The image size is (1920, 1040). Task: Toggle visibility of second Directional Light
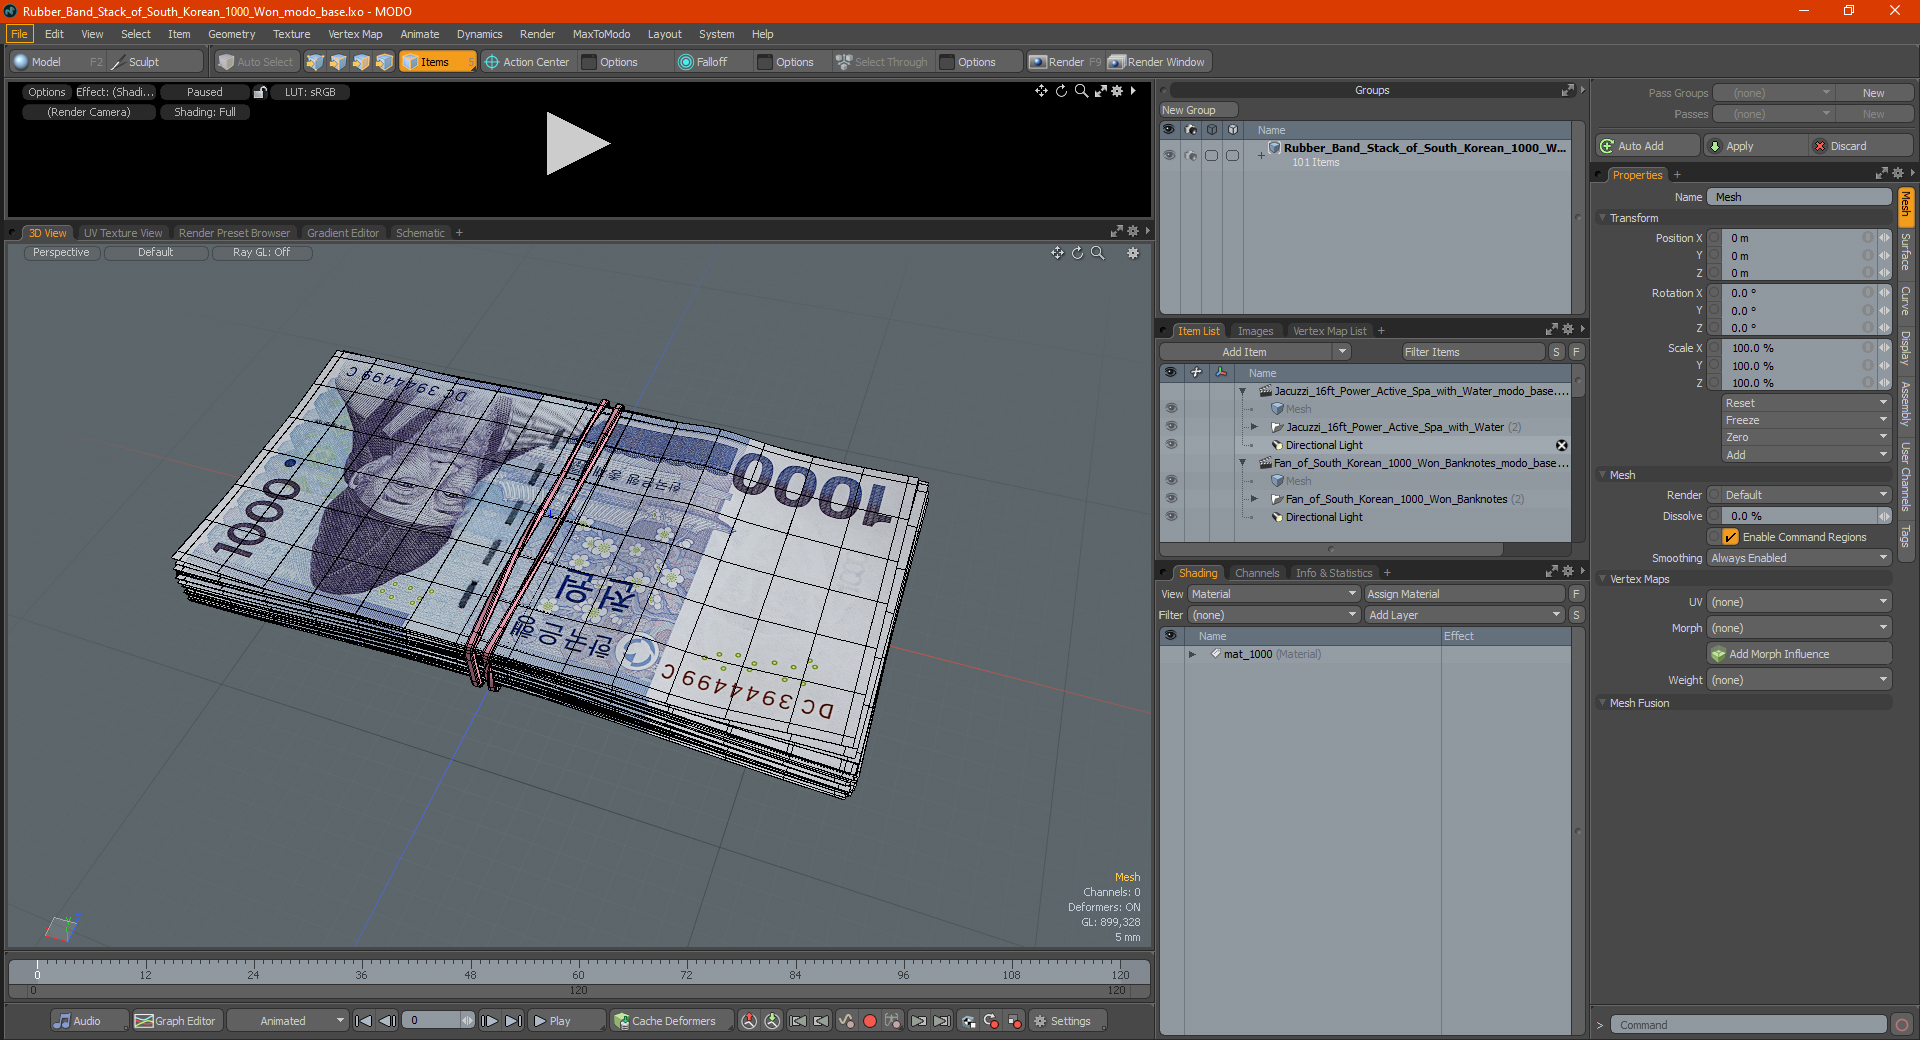tap(1171, 517)
